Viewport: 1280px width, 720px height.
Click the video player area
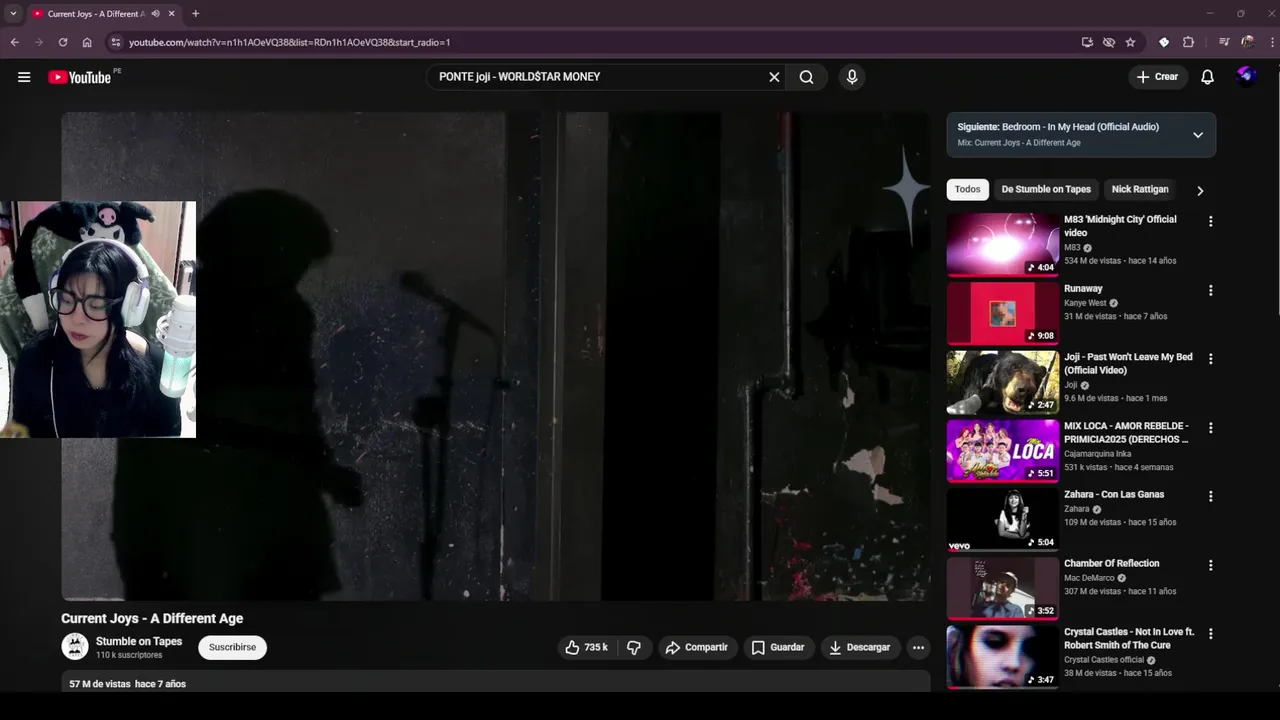pos(496,356)
